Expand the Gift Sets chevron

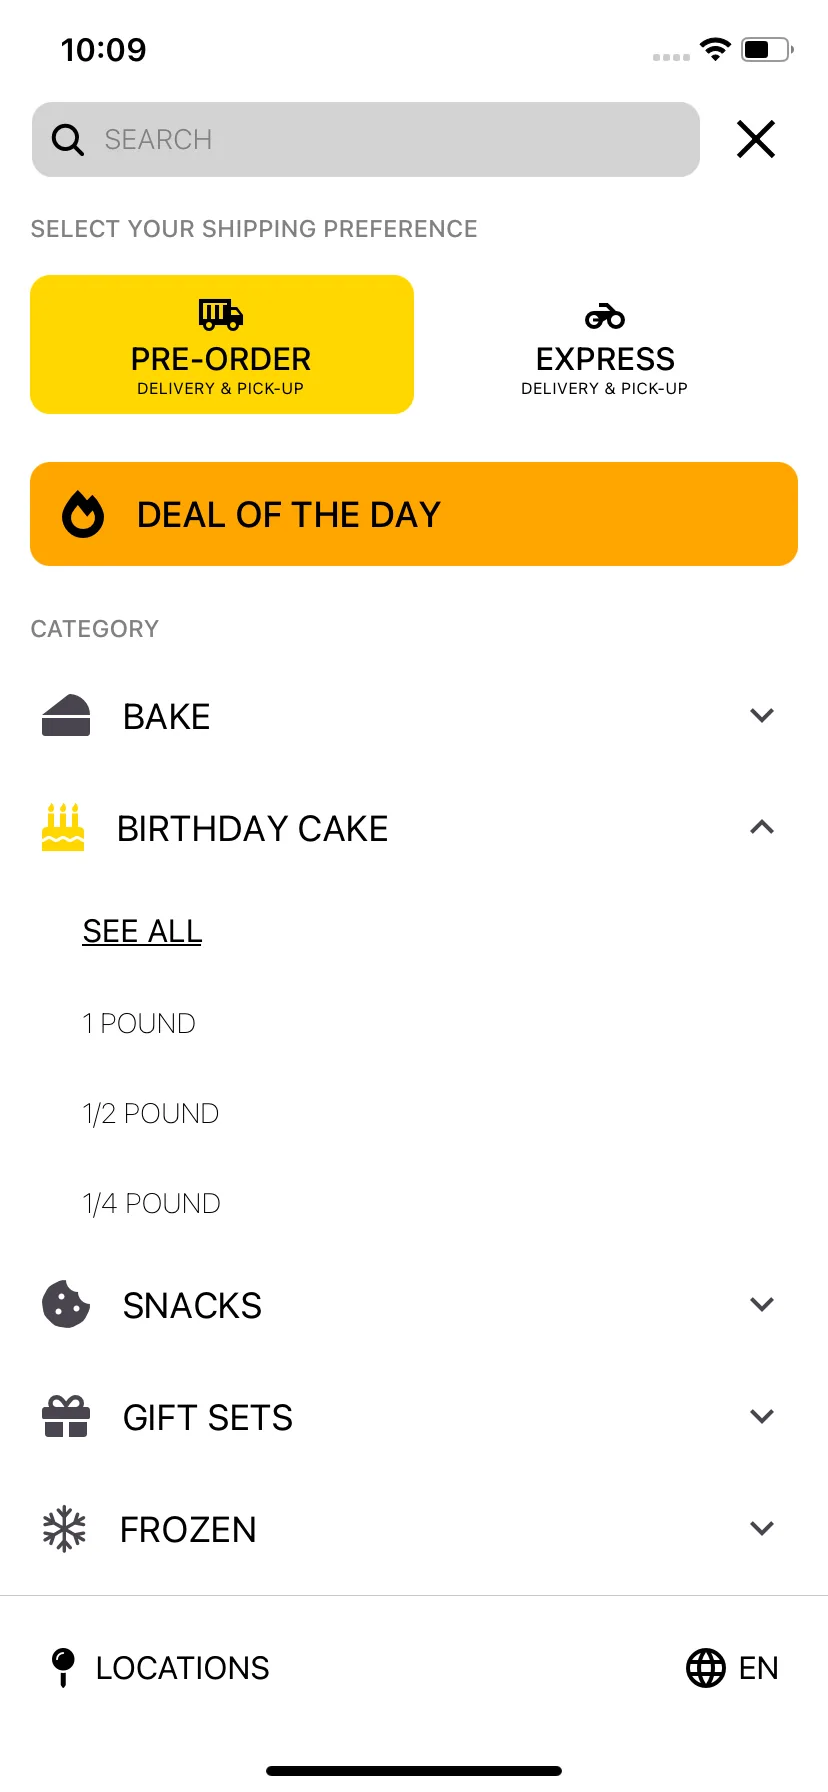click(x=762, y=1416)
